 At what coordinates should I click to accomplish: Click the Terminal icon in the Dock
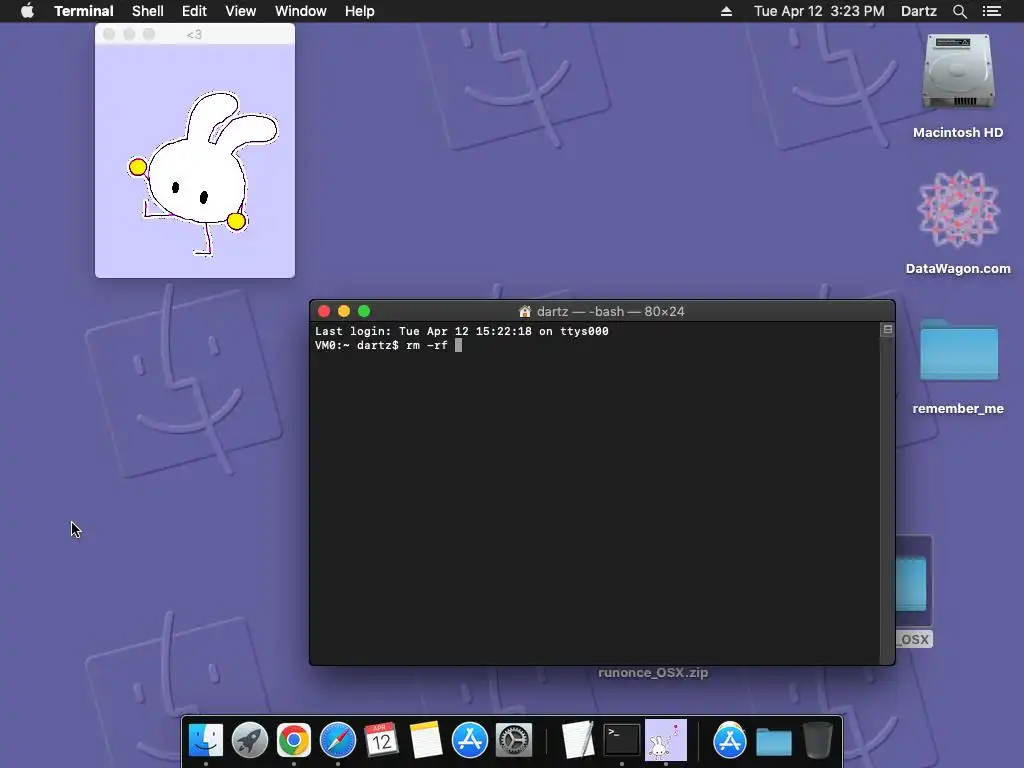(x=622, y=740)
